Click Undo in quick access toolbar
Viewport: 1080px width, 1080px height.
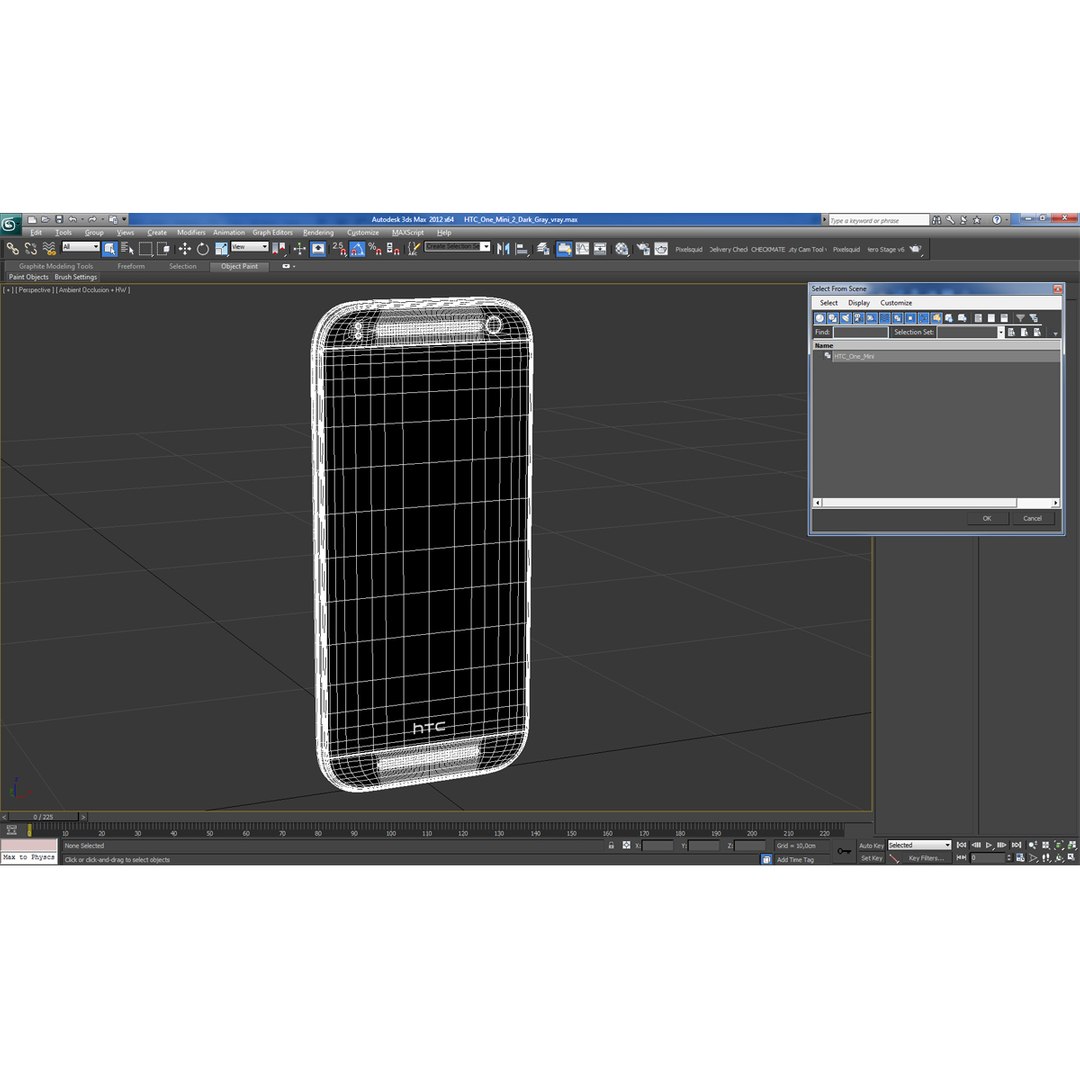[72, 220]
